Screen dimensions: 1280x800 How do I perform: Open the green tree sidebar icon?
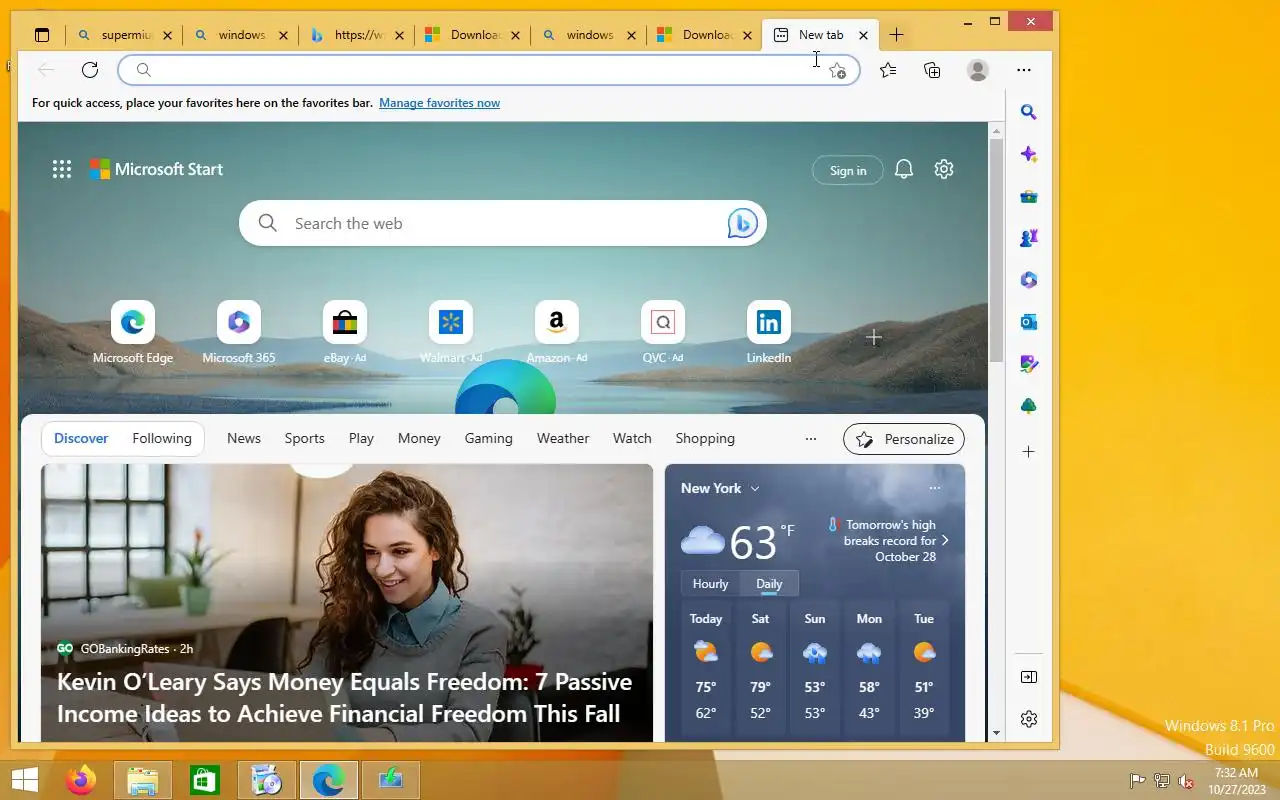click(x=1028, y=406)
